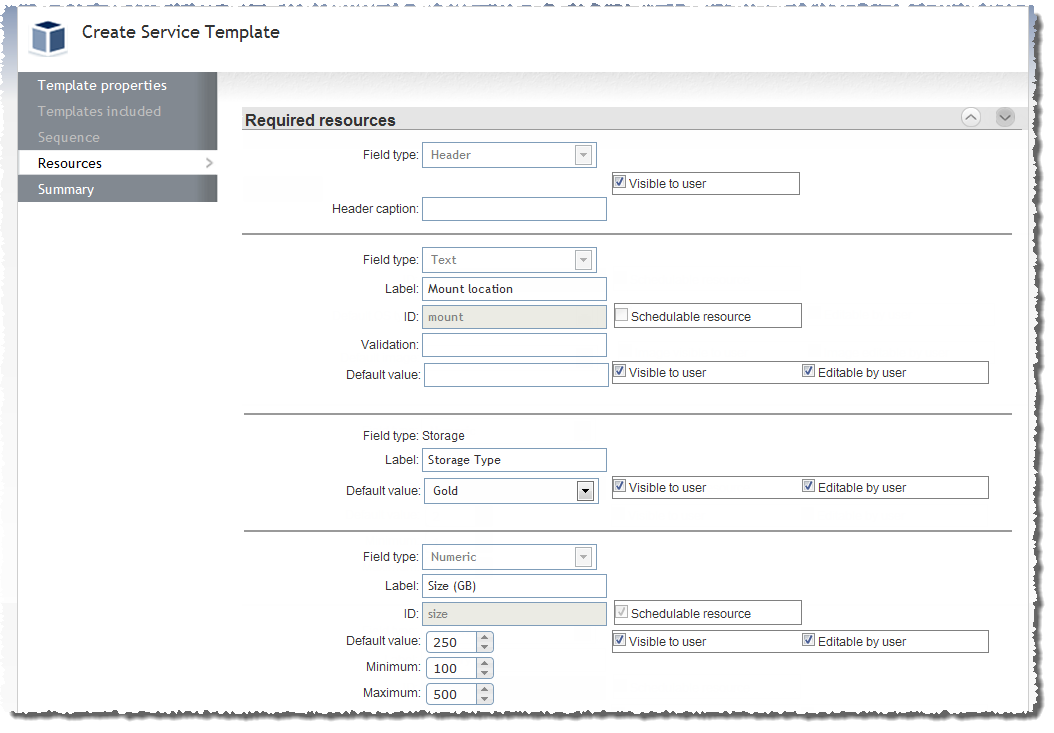Select the Resources step
Viewport: 1054px width, 733px height.
click(x=118, y=163)
